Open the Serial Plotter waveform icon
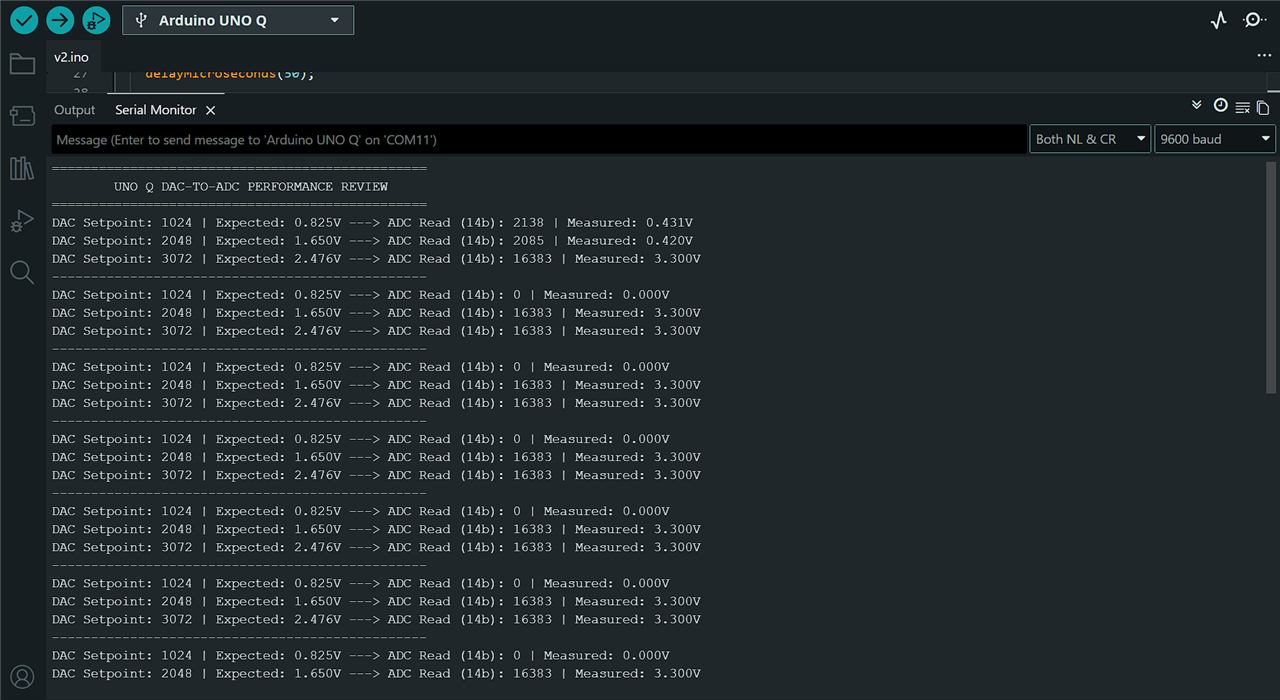Screen dimensions: 1280x700 point(1218,20)
